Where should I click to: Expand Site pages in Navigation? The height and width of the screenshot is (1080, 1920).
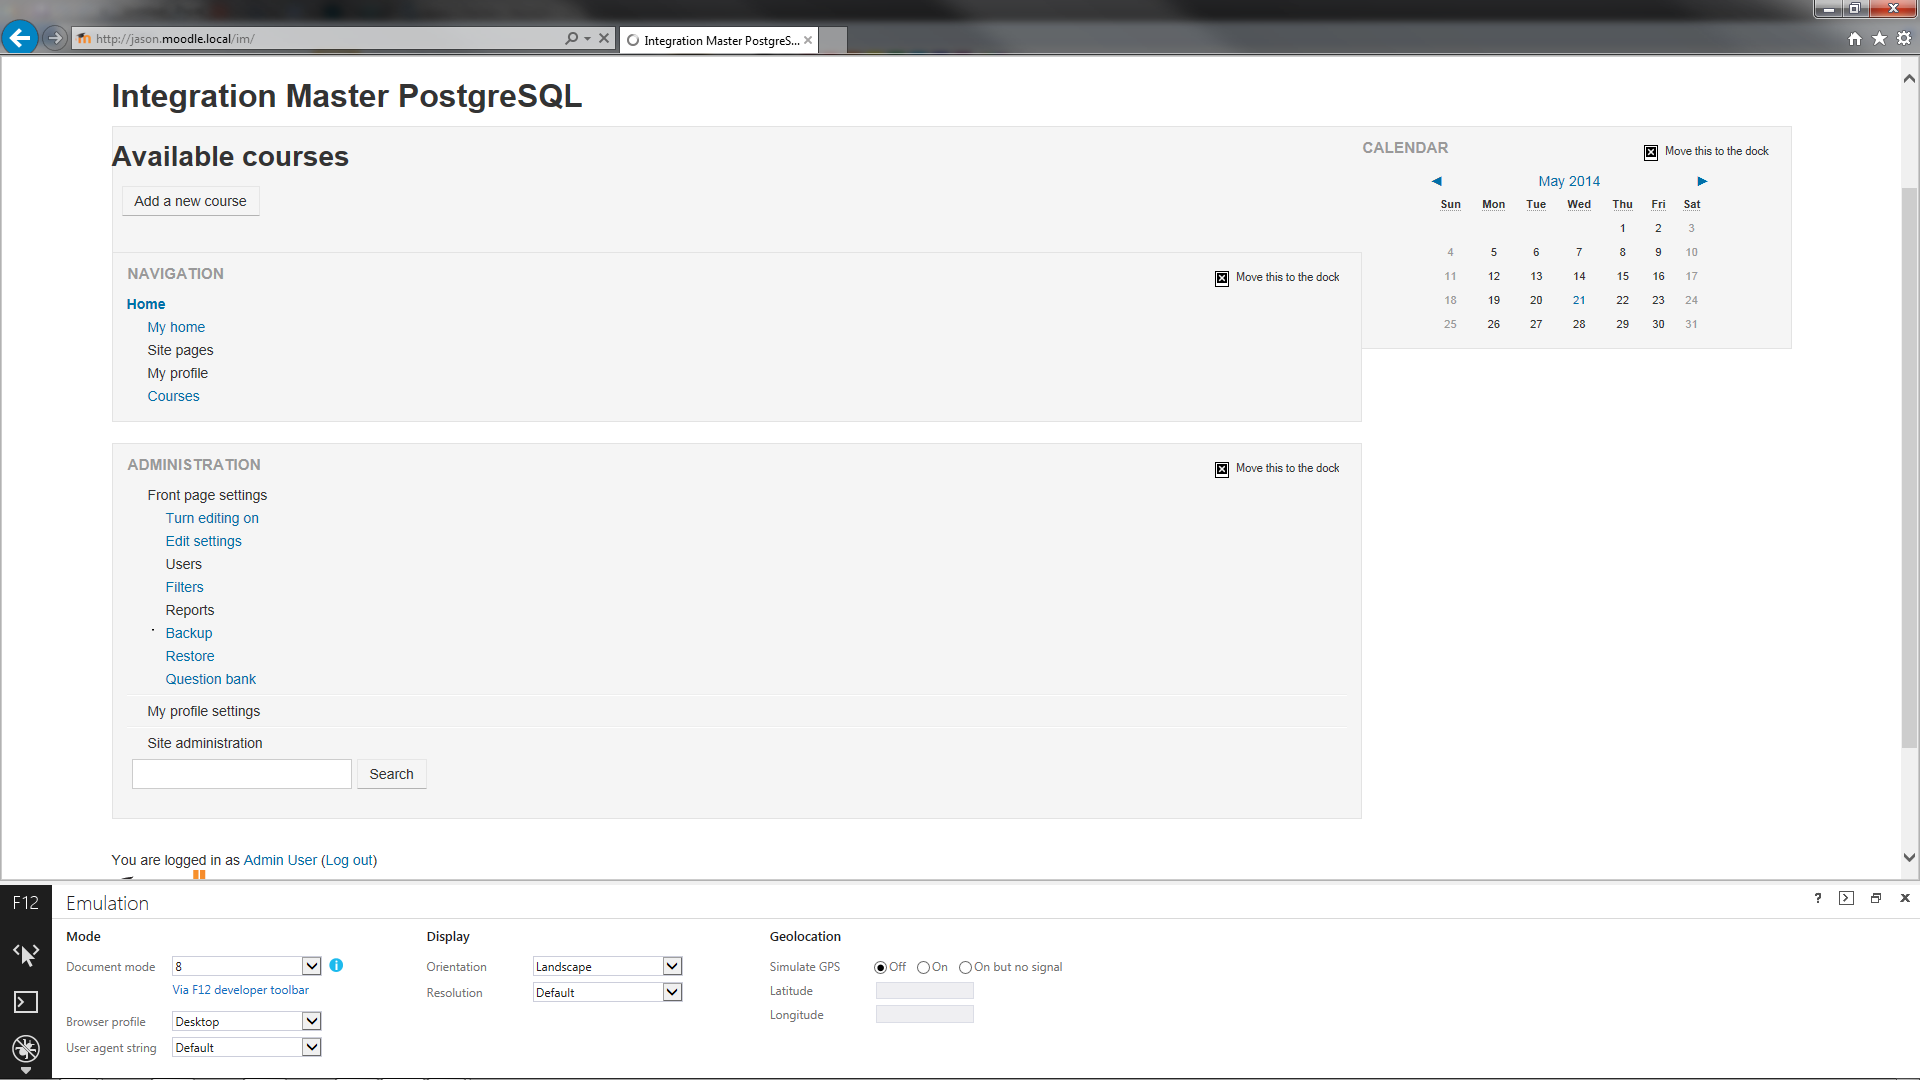[180, 350]
